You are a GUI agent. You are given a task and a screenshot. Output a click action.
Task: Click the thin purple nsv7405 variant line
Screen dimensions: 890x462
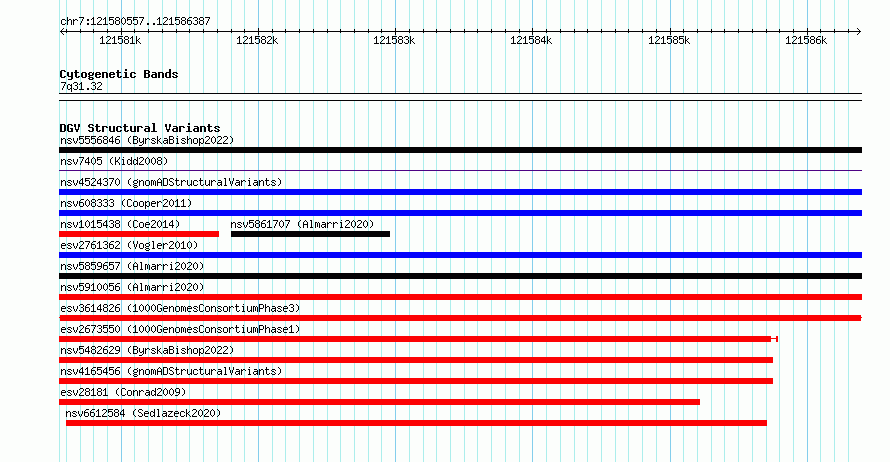coord(460,170)
